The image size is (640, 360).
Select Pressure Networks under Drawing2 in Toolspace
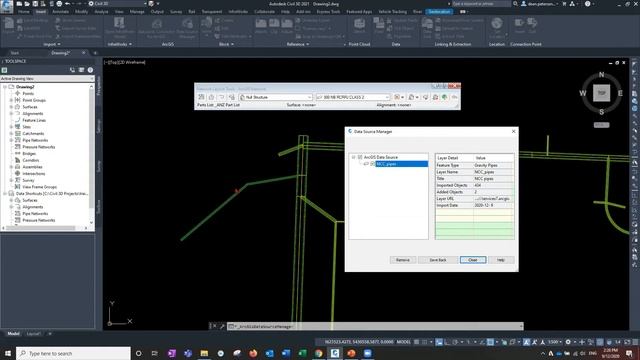(x=39, y=147)
